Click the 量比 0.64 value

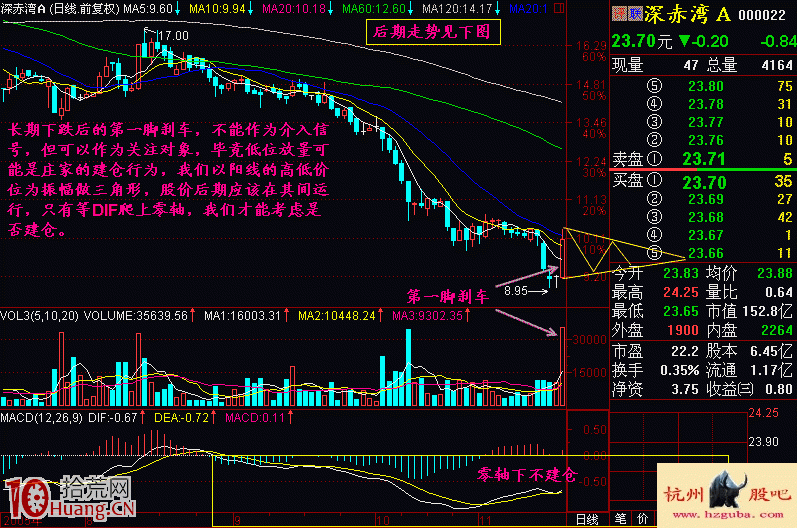779,292
